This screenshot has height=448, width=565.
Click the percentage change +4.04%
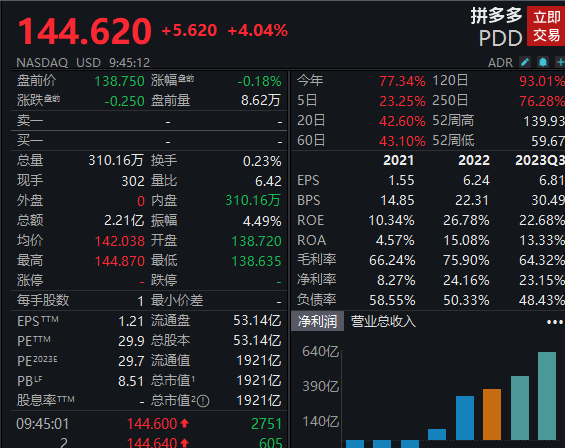click(x=258, y=31)
